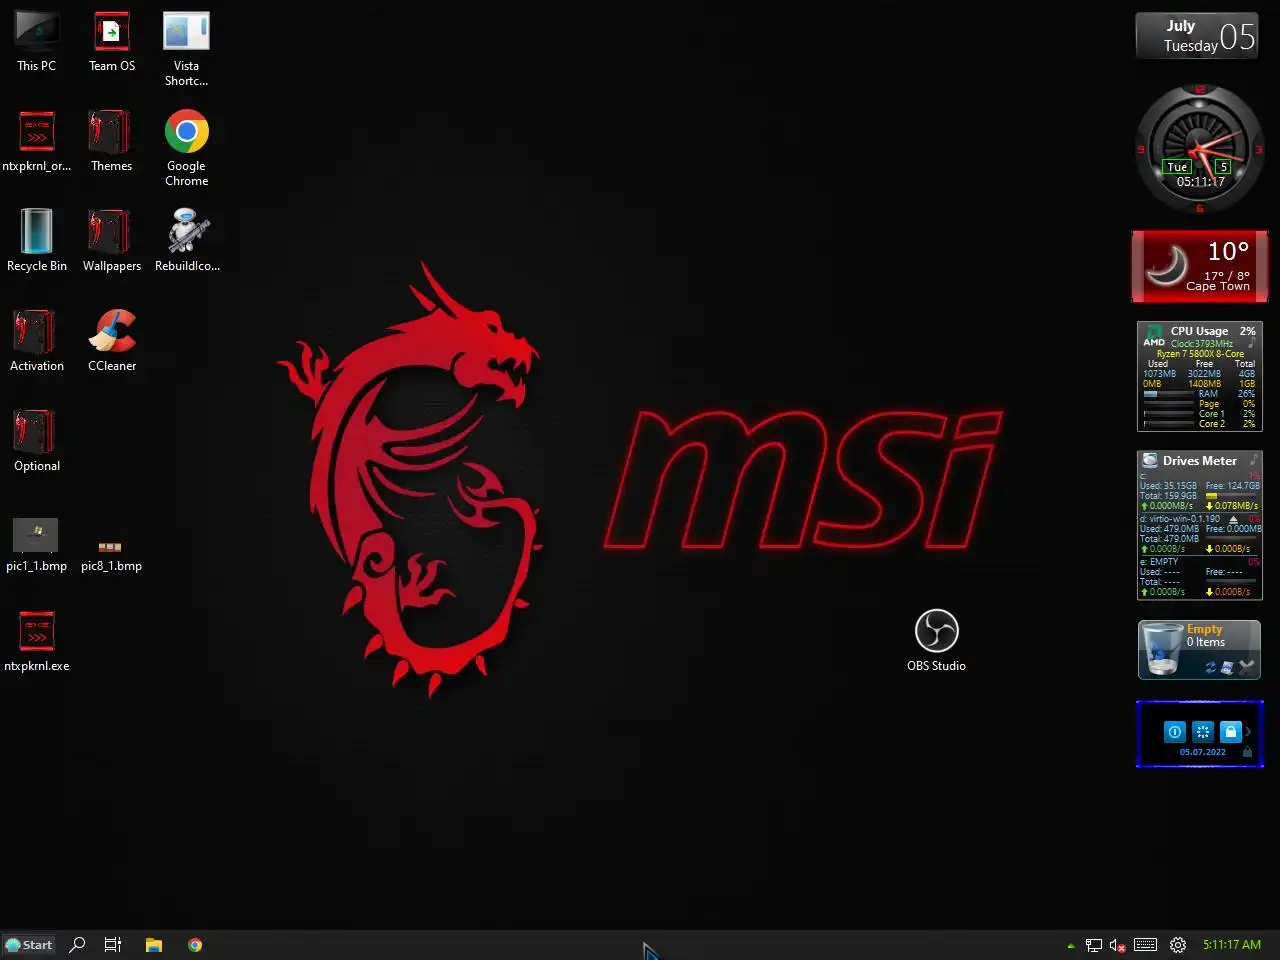Select the Themes folder icon
This screenshot has width=1280, height=960.
coord(111,142)
